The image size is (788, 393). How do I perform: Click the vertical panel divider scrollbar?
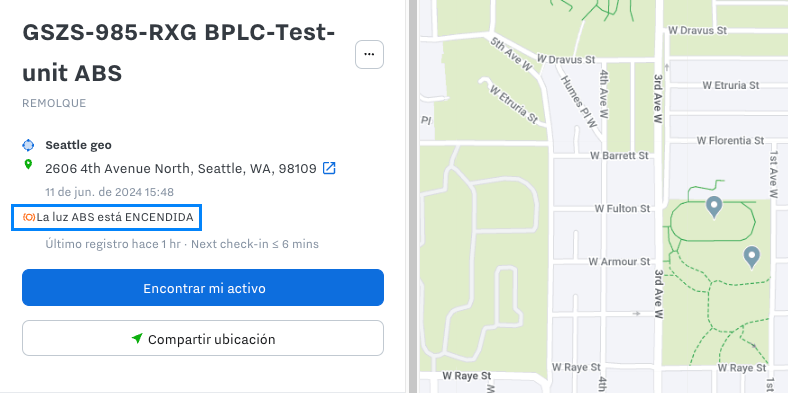(x=414, y=196)
